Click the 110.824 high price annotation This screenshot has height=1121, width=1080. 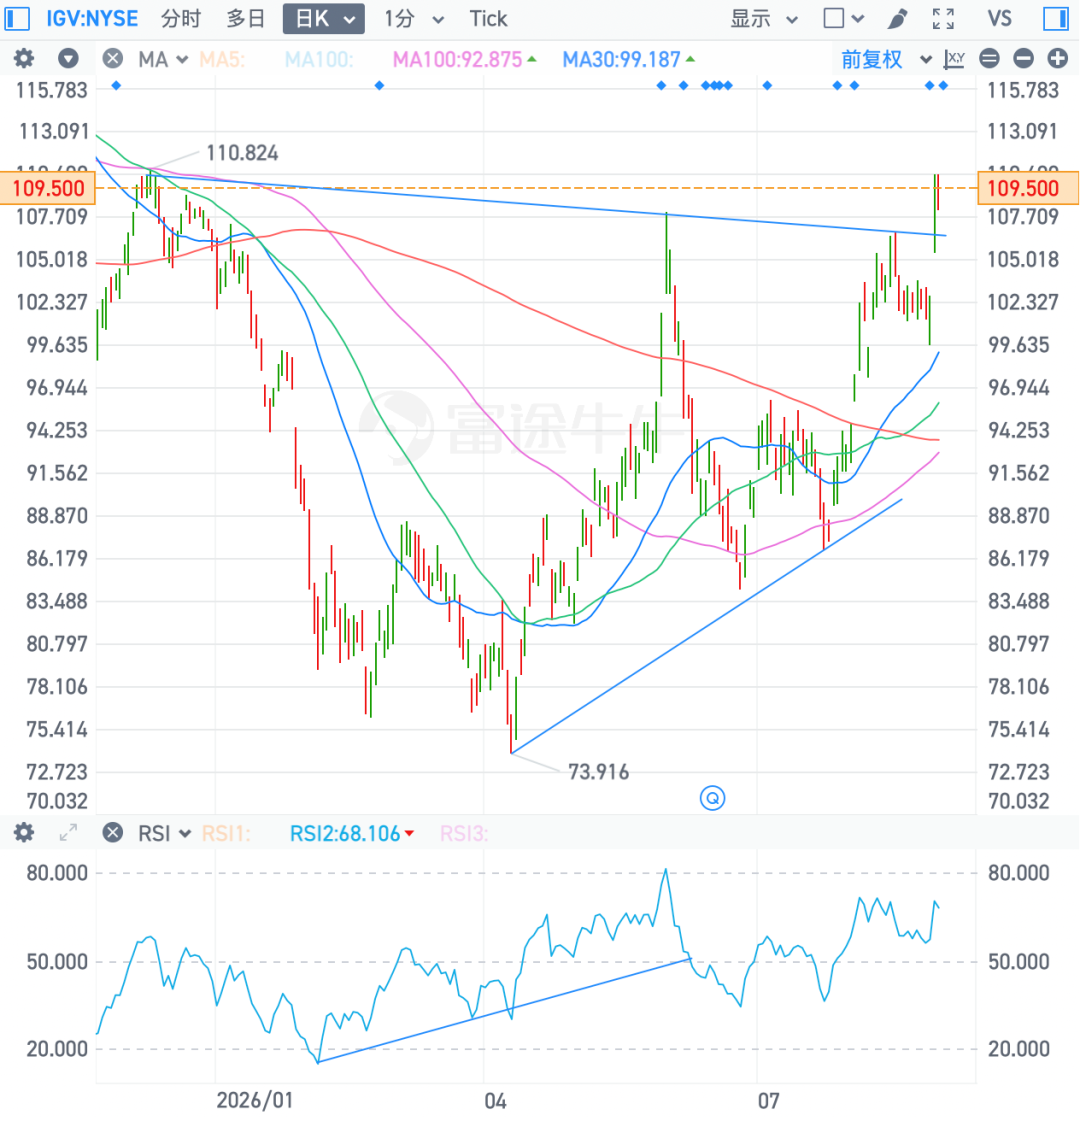(x=242, y=153)
